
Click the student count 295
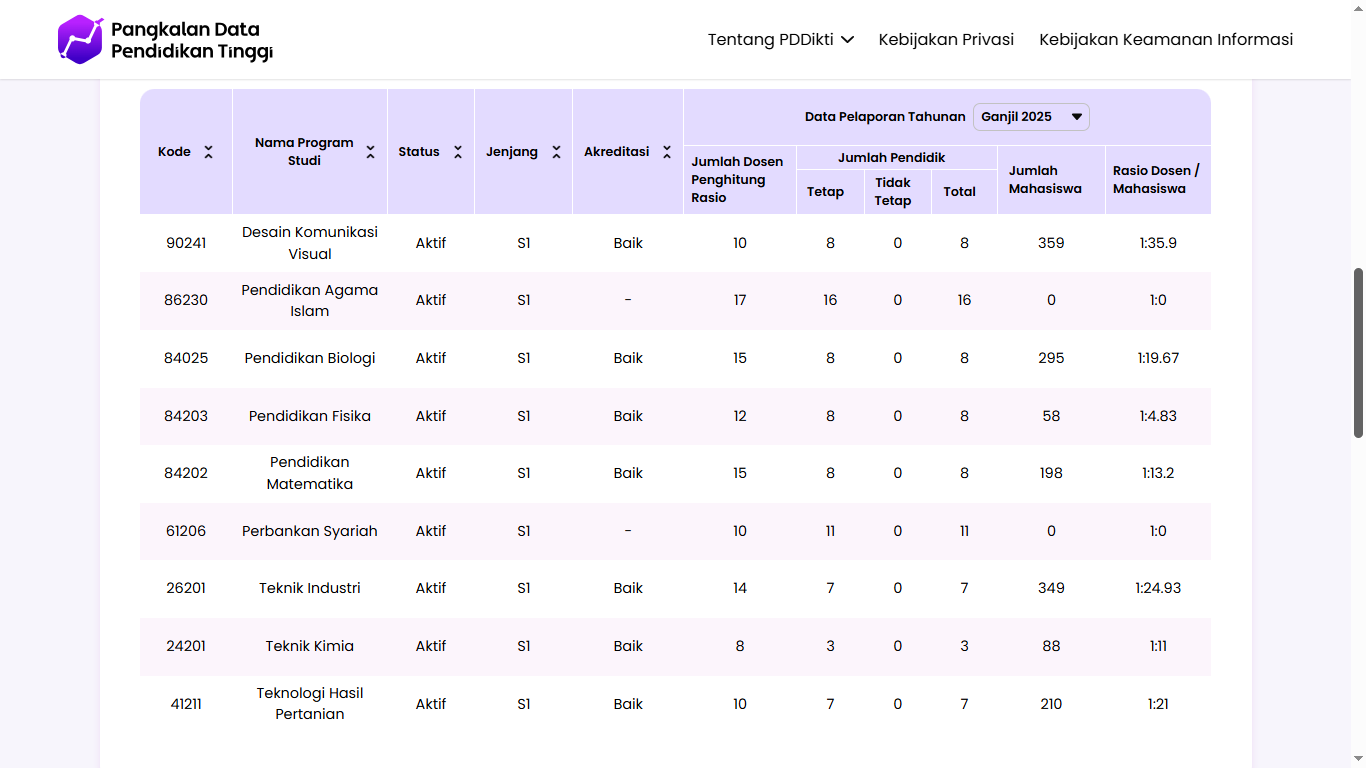(1051, 358)
